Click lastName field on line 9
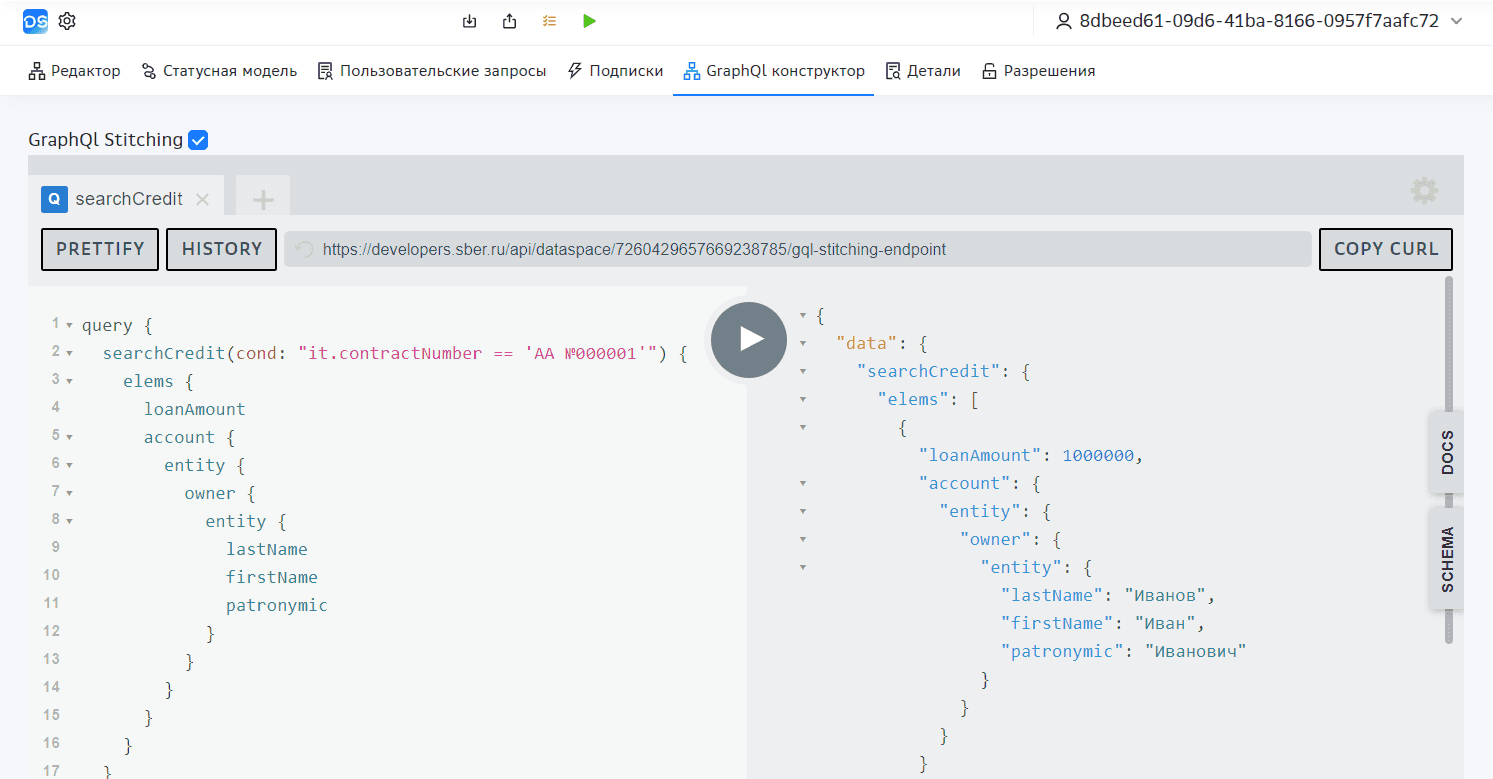Screen dimensions: 1493x779 pos(267,550)
